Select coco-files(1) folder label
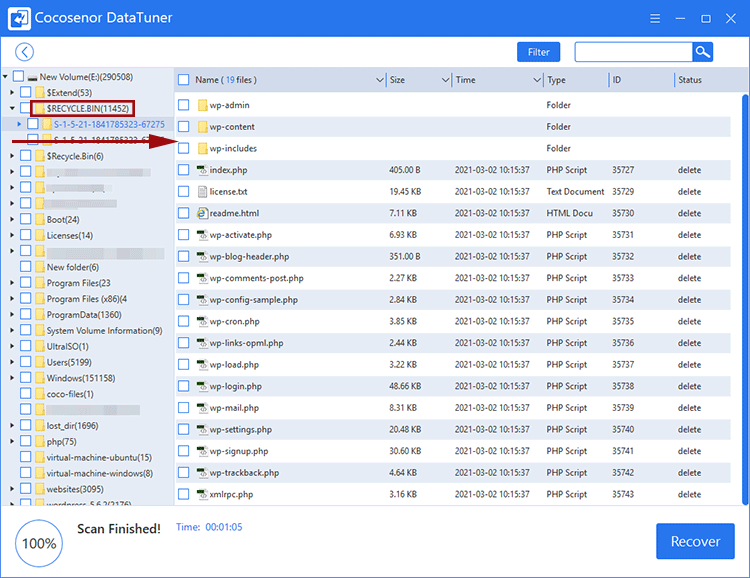Image resolution: width=750 pixels, height=578 pixels. pos(70,394)
